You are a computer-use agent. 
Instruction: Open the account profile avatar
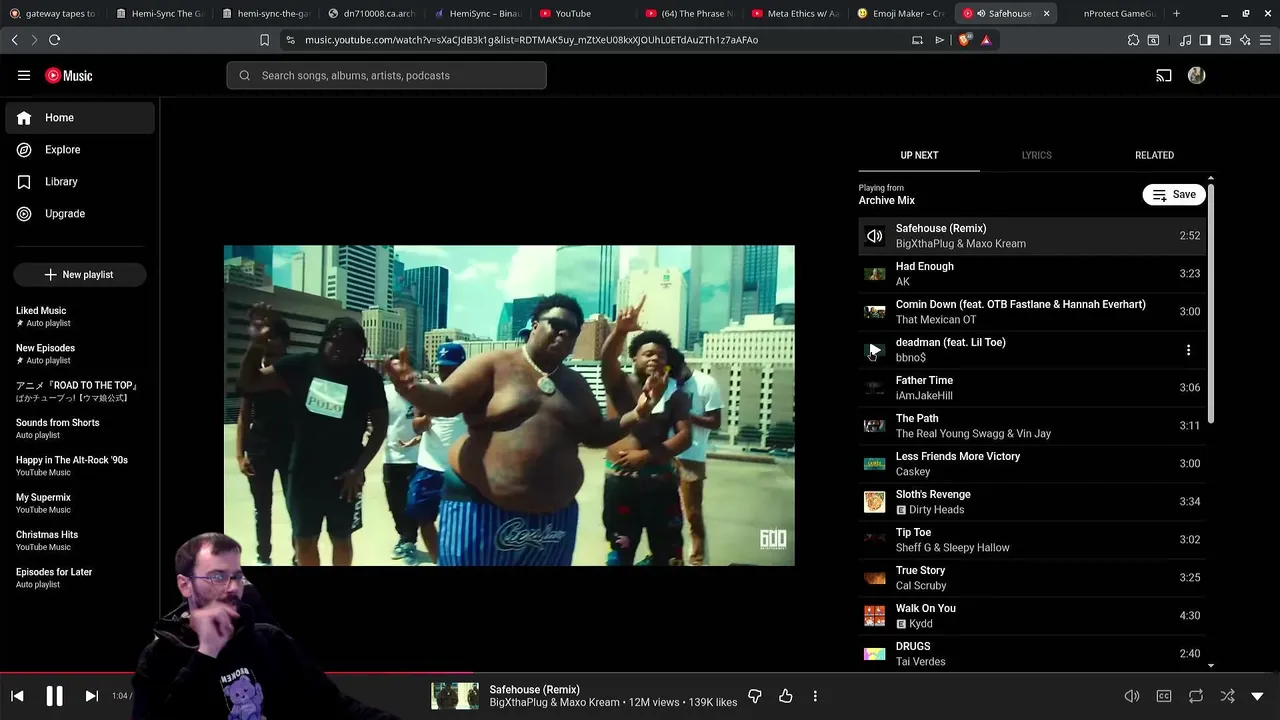pos(1196,75)
